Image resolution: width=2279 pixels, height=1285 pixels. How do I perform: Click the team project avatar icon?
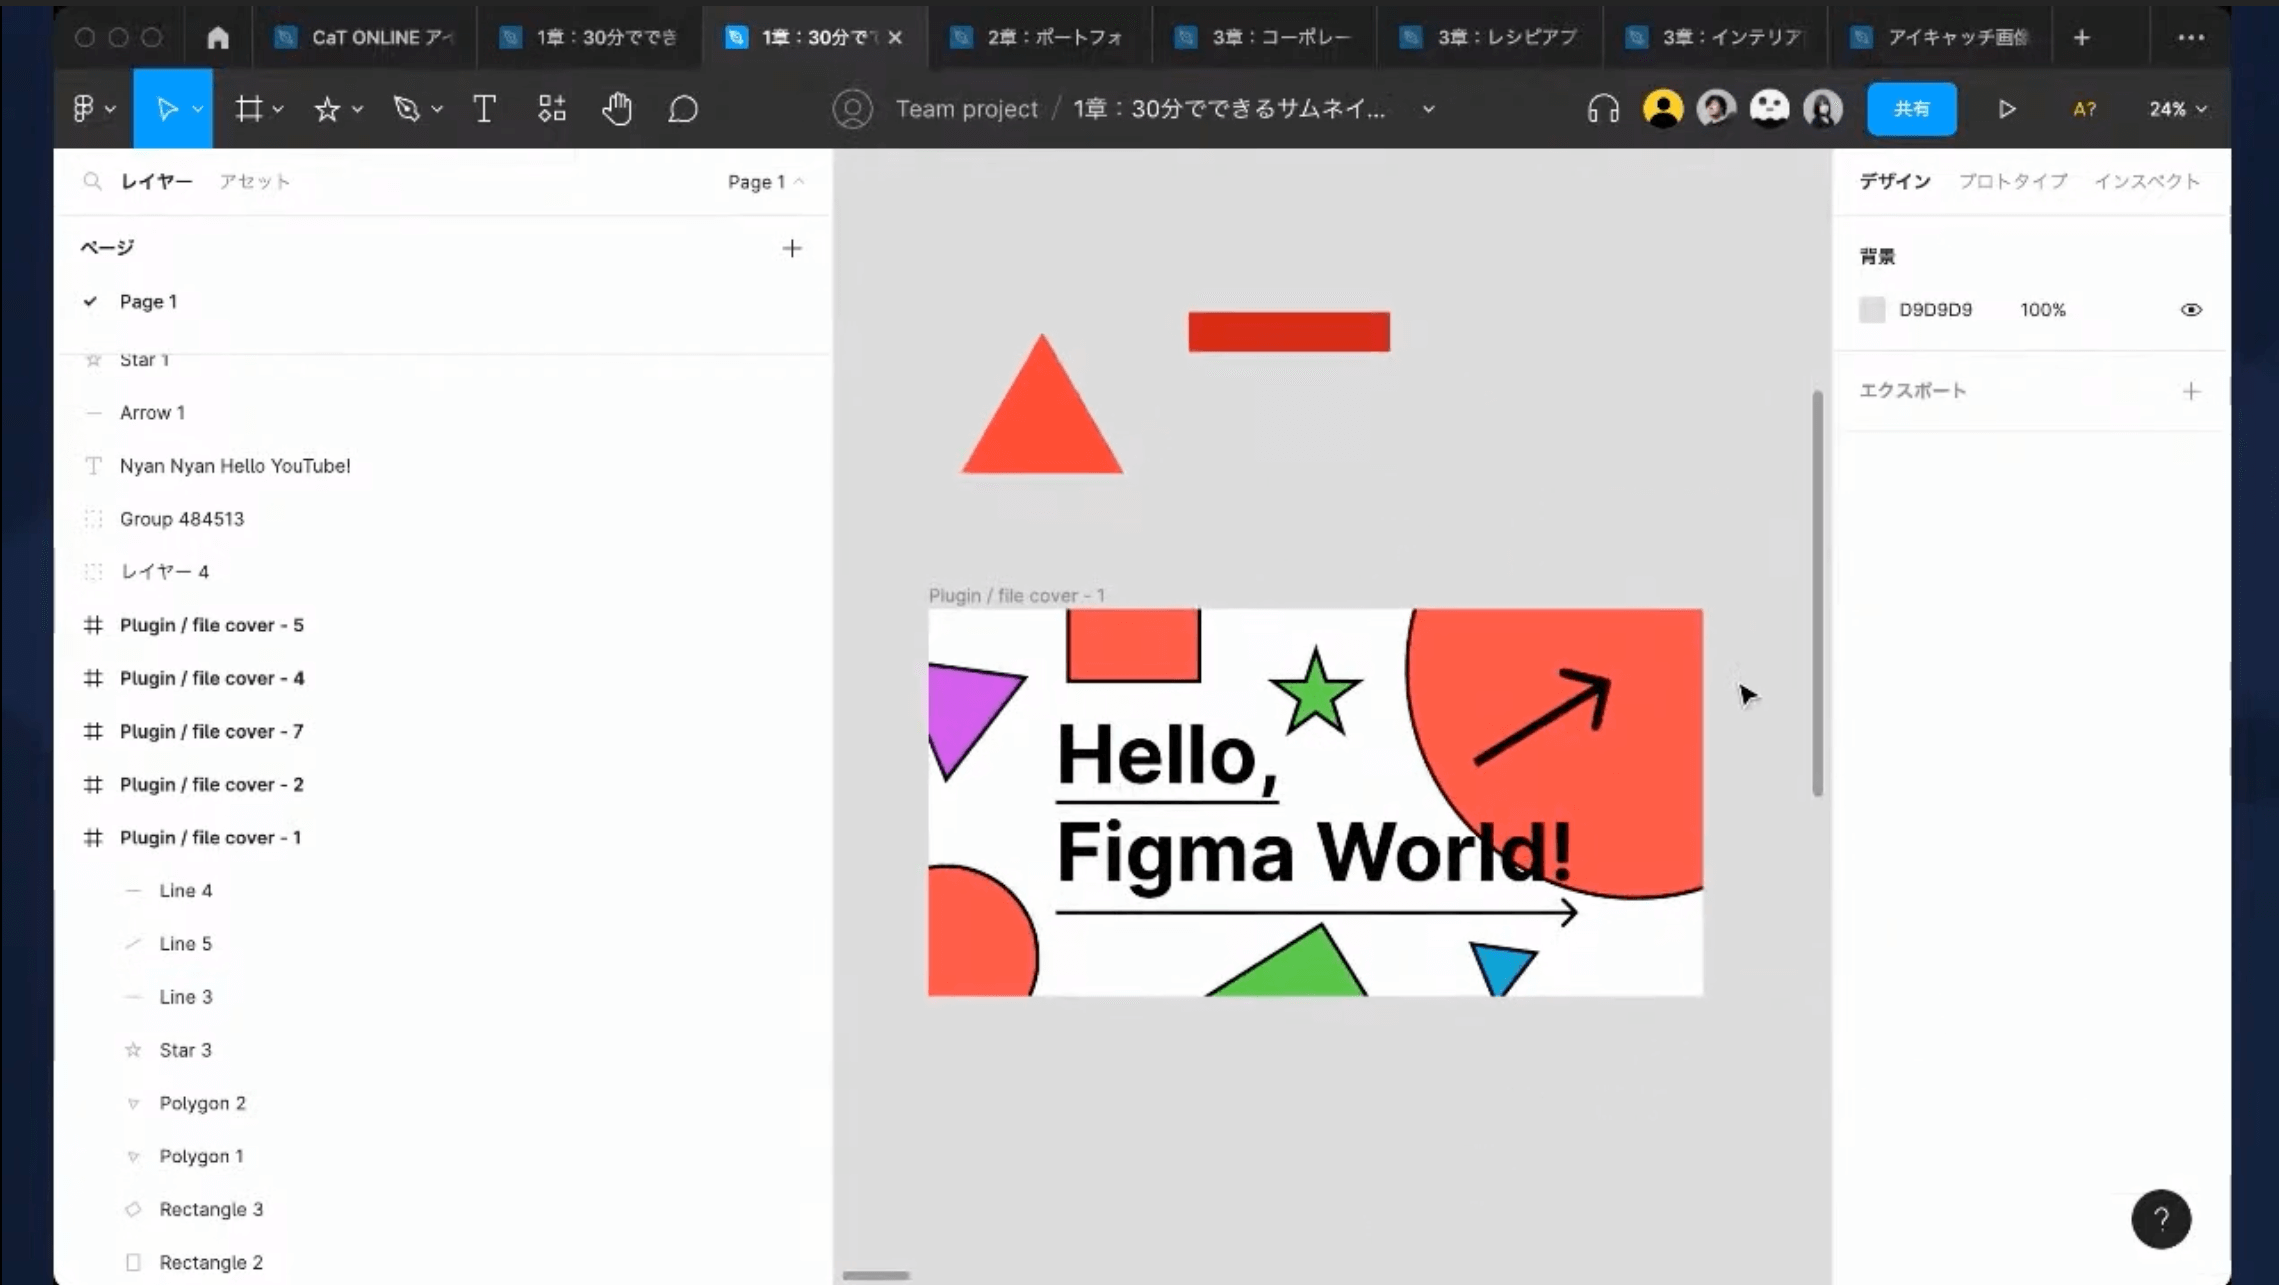852,108
